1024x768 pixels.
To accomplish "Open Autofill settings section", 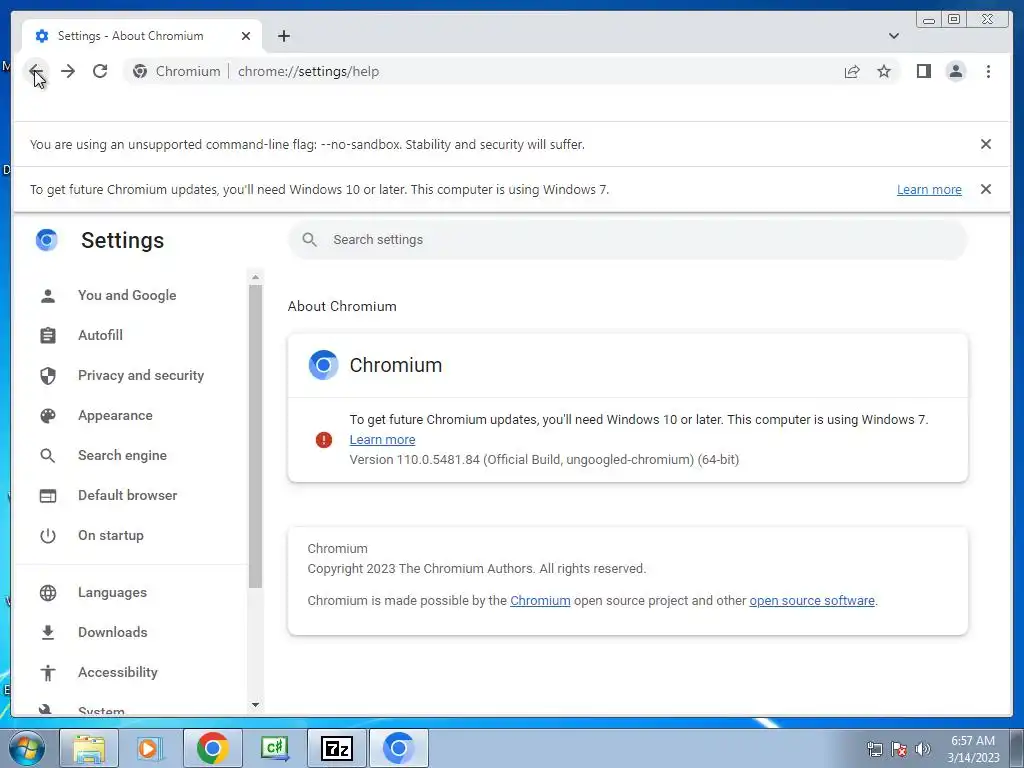I will tap(101, 335).
